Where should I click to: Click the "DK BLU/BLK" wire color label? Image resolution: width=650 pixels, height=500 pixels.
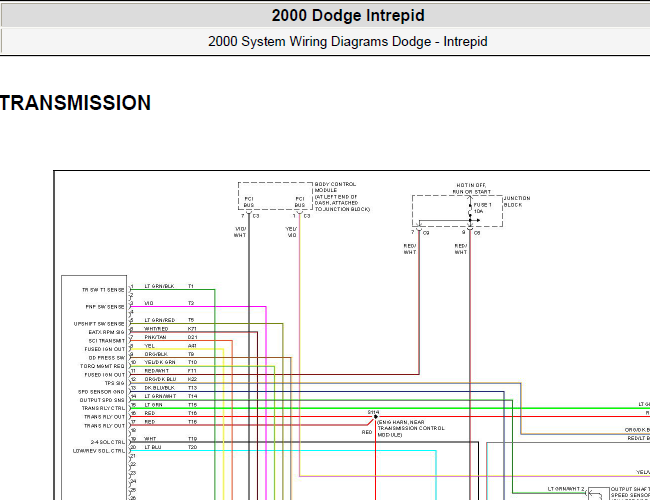coord(159,388)
